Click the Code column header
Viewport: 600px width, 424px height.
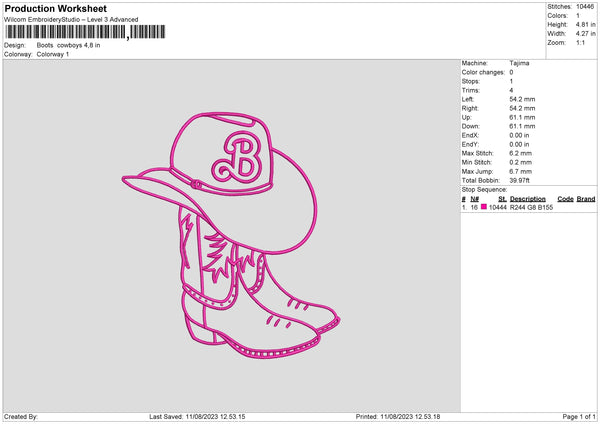565,199
